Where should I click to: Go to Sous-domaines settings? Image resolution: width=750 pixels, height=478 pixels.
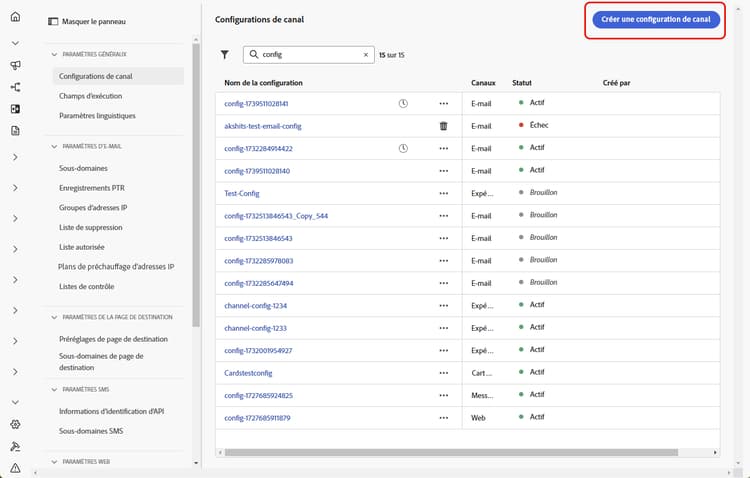click(x=83, y=168)
